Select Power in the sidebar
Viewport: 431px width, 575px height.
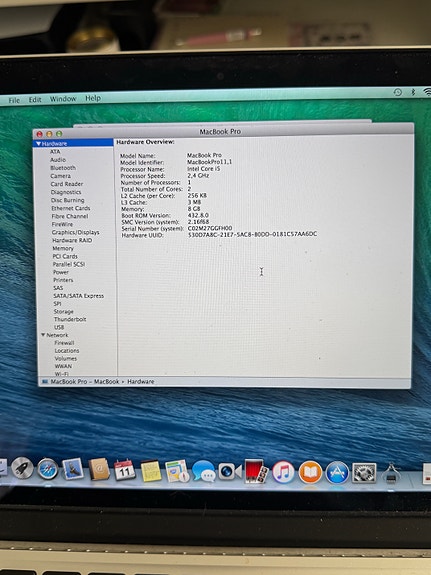61,272
